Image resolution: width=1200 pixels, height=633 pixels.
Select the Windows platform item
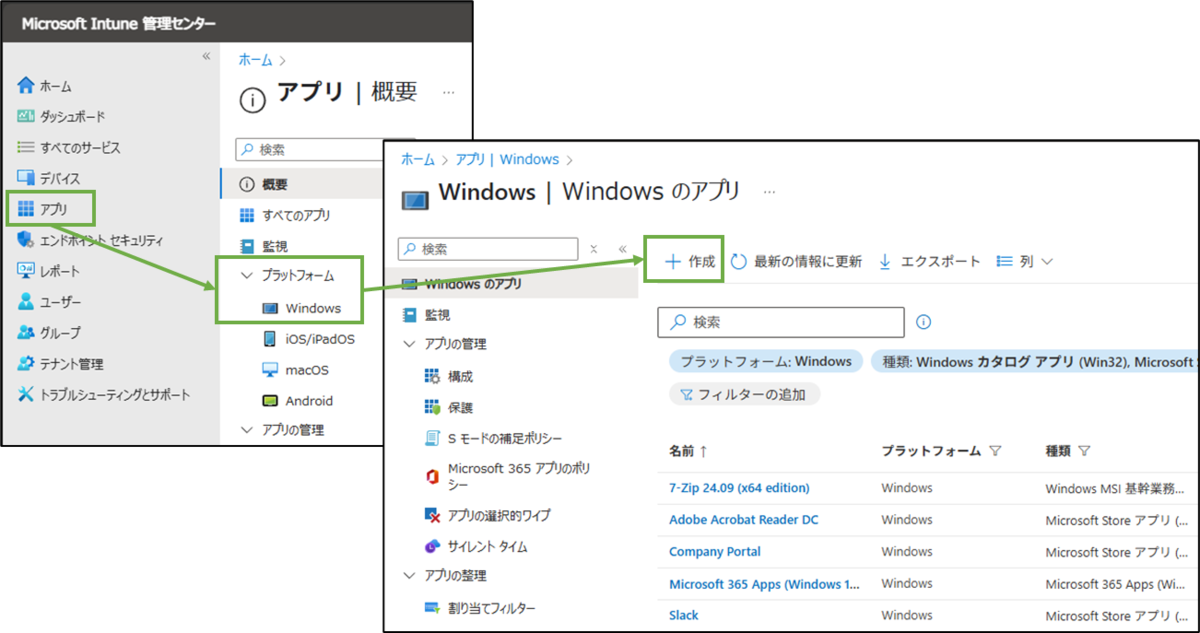point(301,308)
